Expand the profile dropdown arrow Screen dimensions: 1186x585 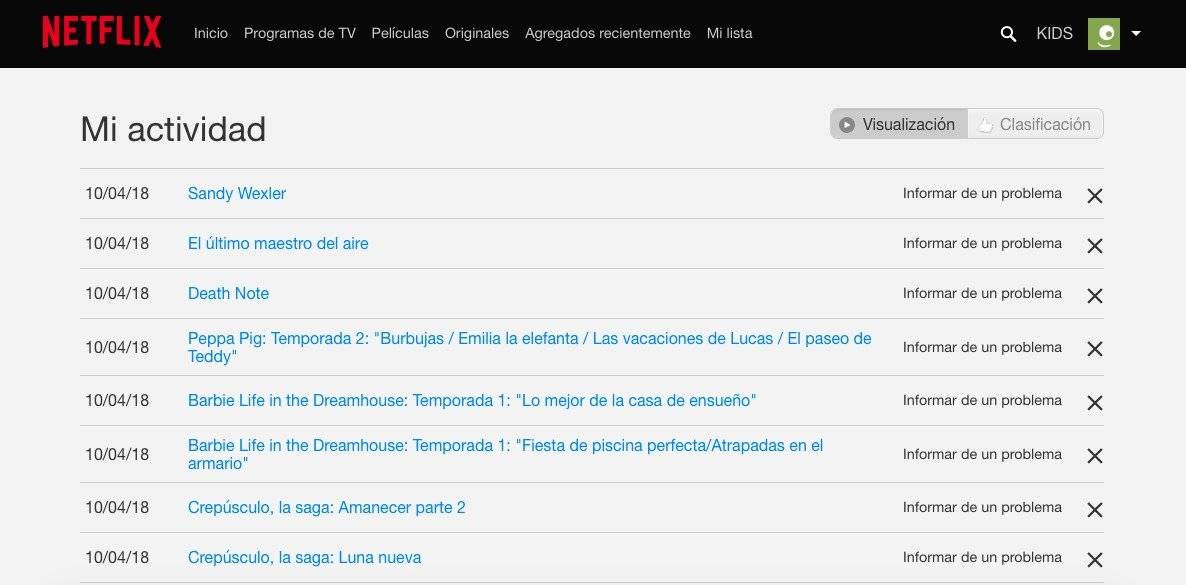[x=1135, y=33]
